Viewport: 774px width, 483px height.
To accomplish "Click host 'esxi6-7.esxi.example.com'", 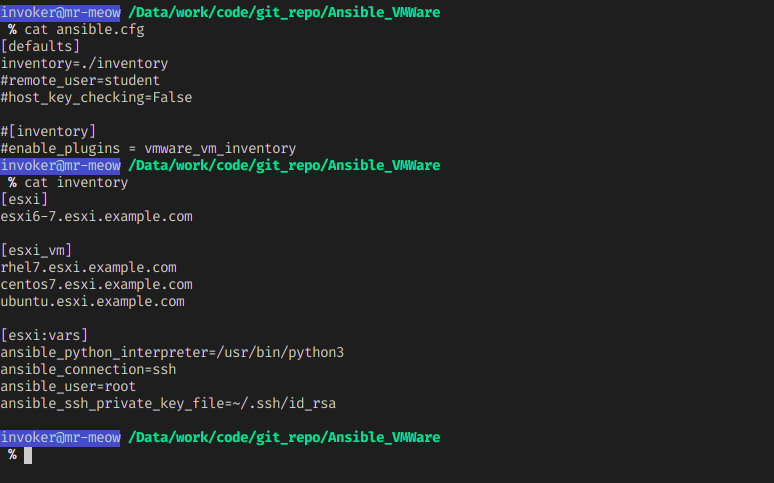I will coord(96,217).
